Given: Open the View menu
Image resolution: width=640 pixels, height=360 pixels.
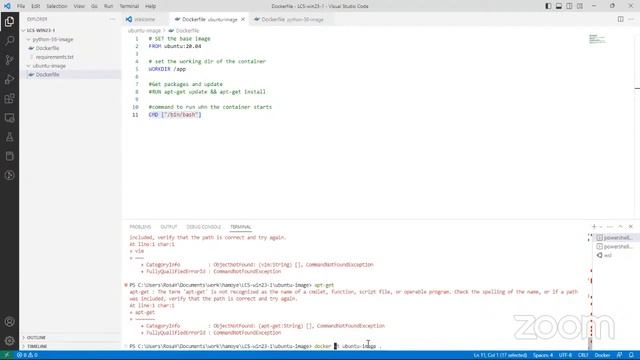Looking at the screenshot, I should [x=79, y=6].
